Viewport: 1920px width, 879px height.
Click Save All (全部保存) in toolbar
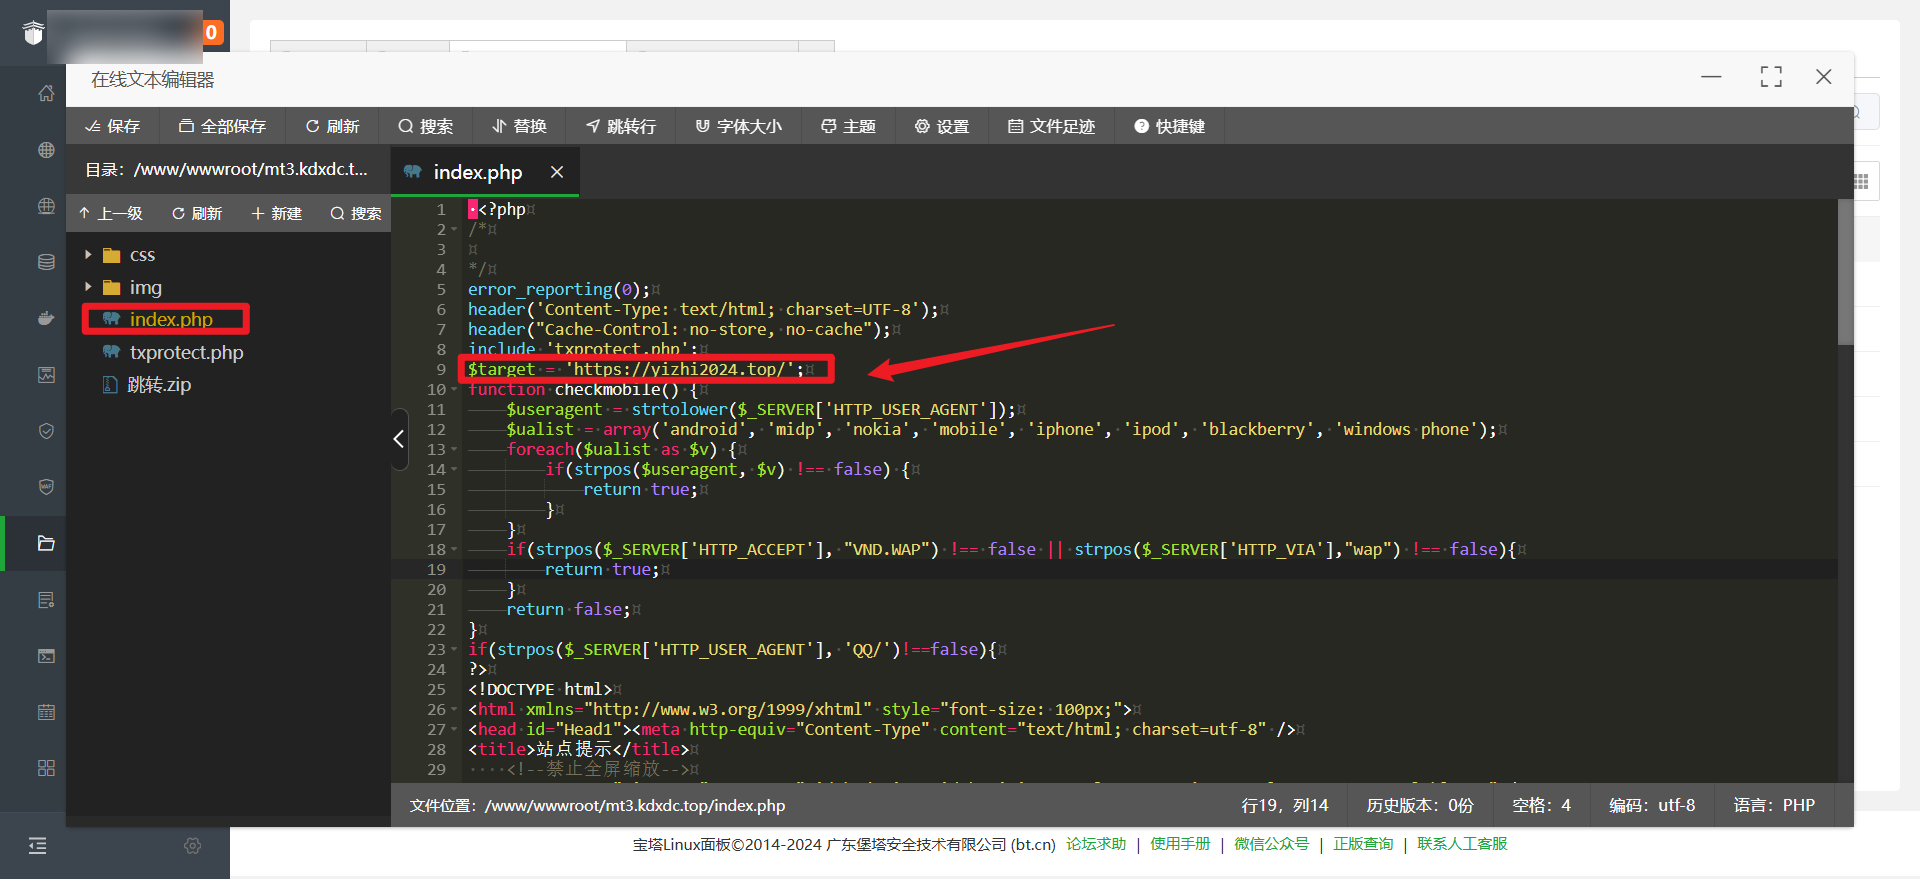point(222,126)
